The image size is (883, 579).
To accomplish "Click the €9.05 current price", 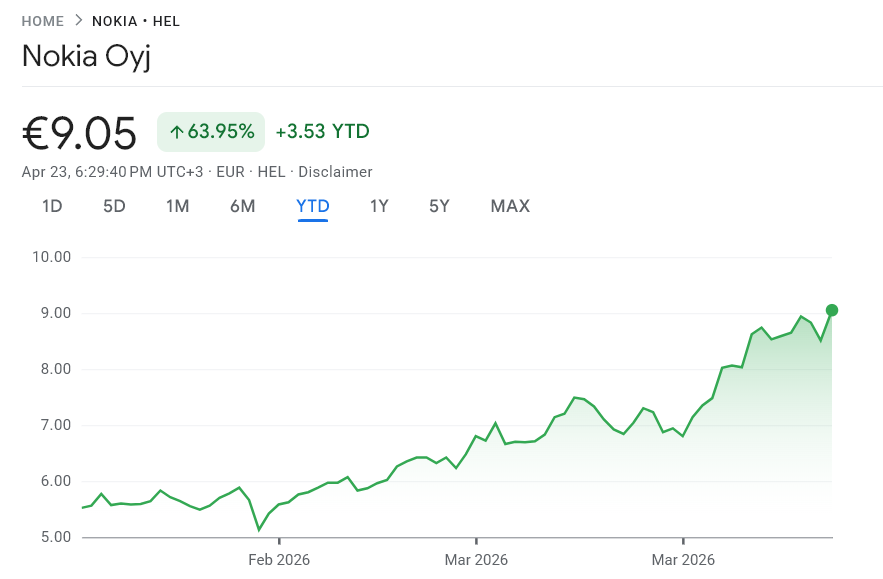I will [x=79, y=132].
